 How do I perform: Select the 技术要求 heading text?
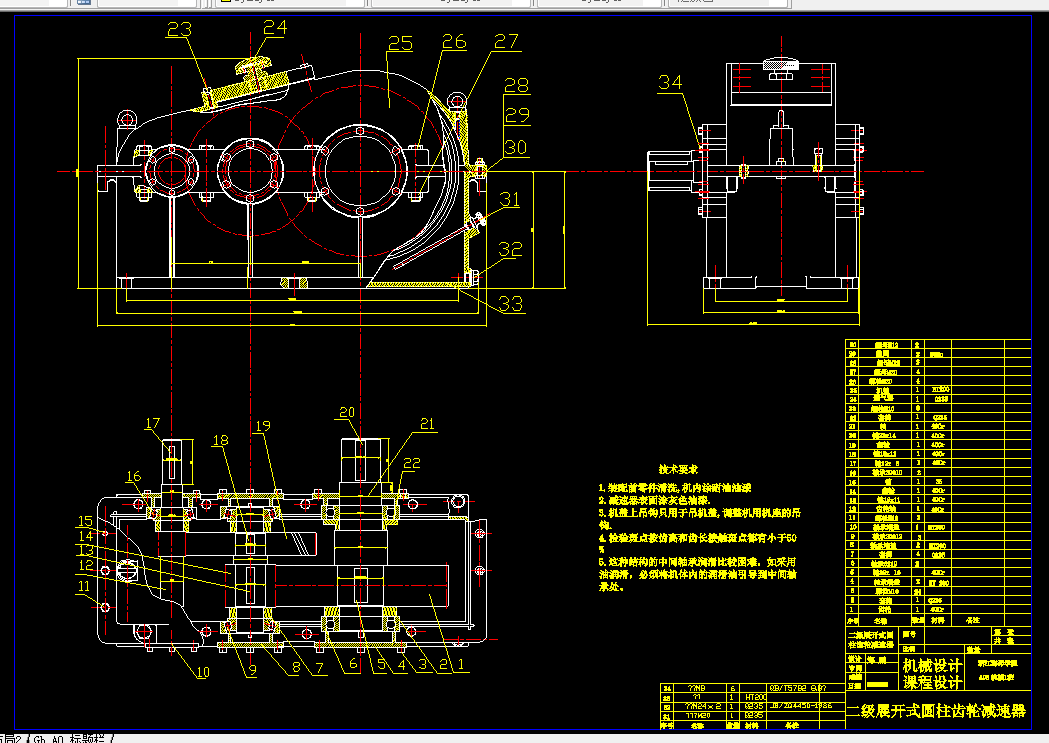click(678, 469)
